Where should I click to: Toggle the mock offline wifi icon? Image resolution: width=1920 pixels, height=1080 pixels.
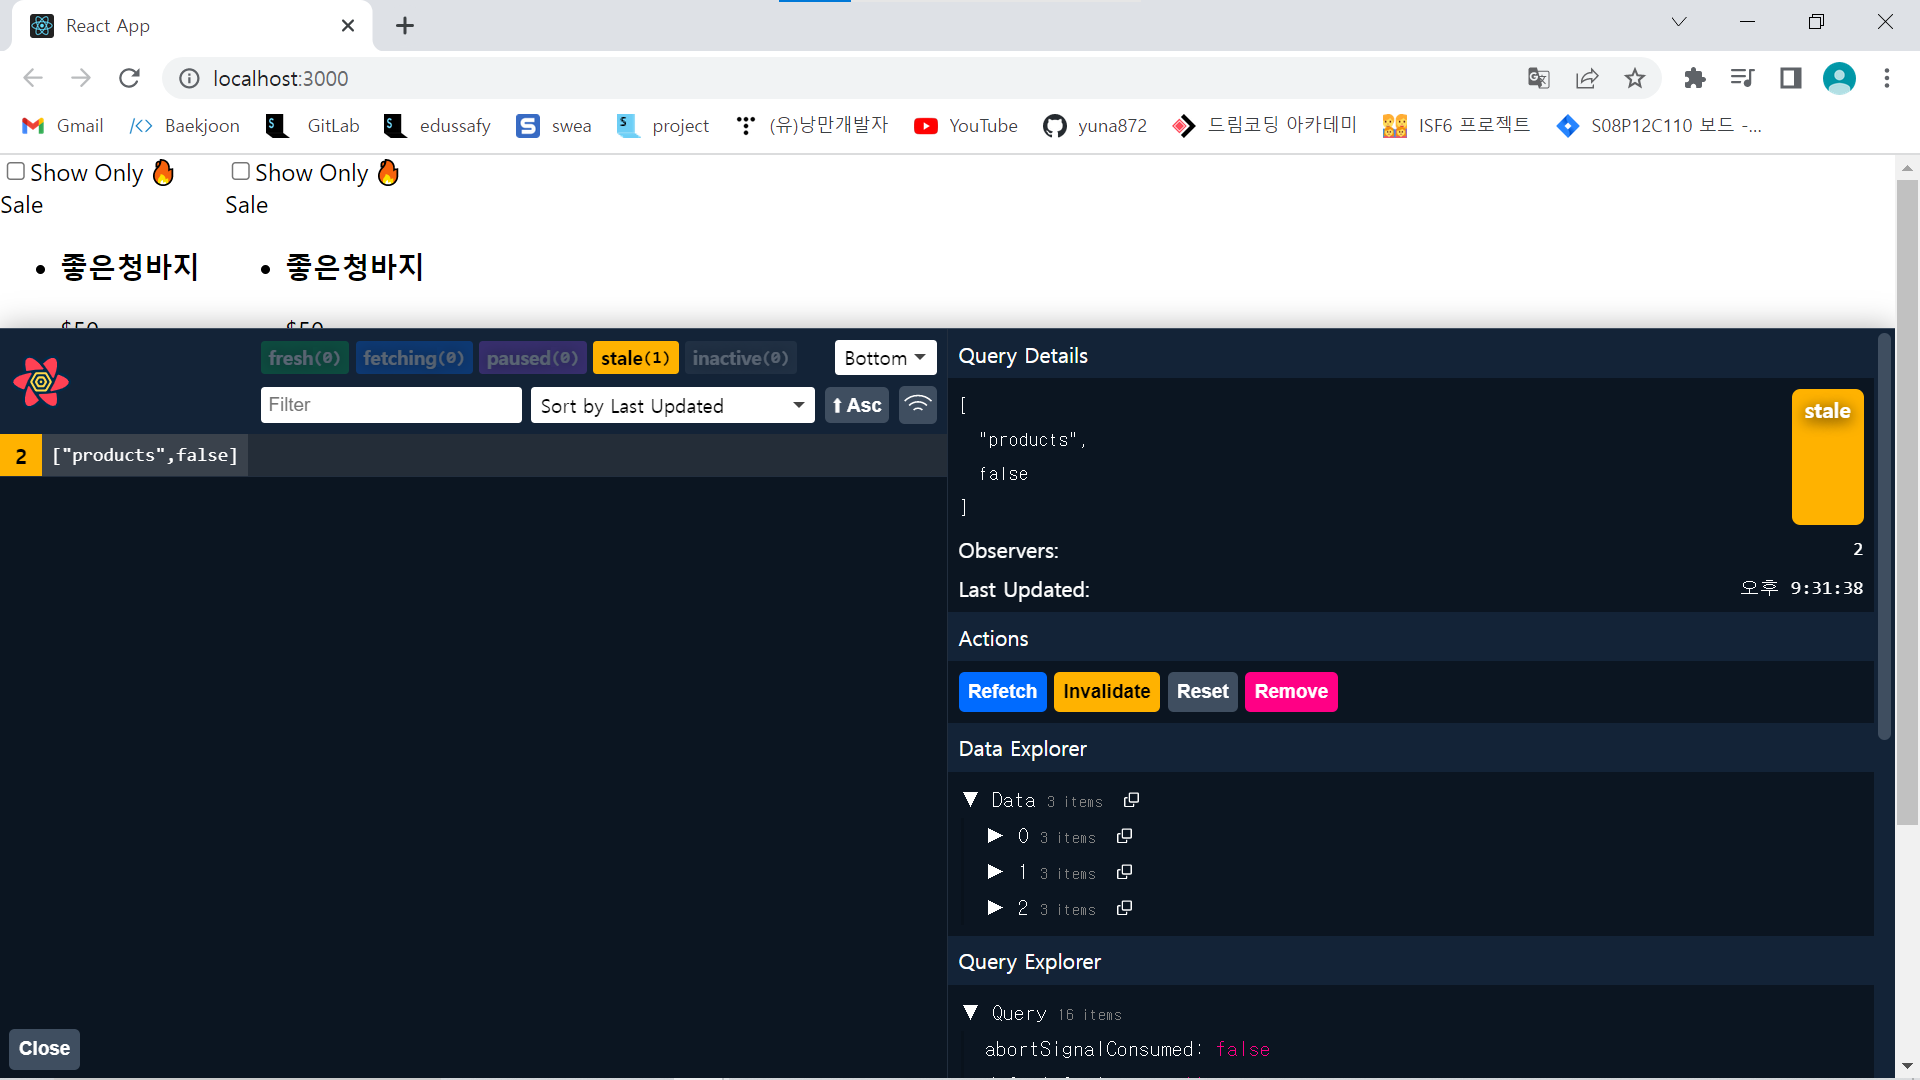click(917, 405)
